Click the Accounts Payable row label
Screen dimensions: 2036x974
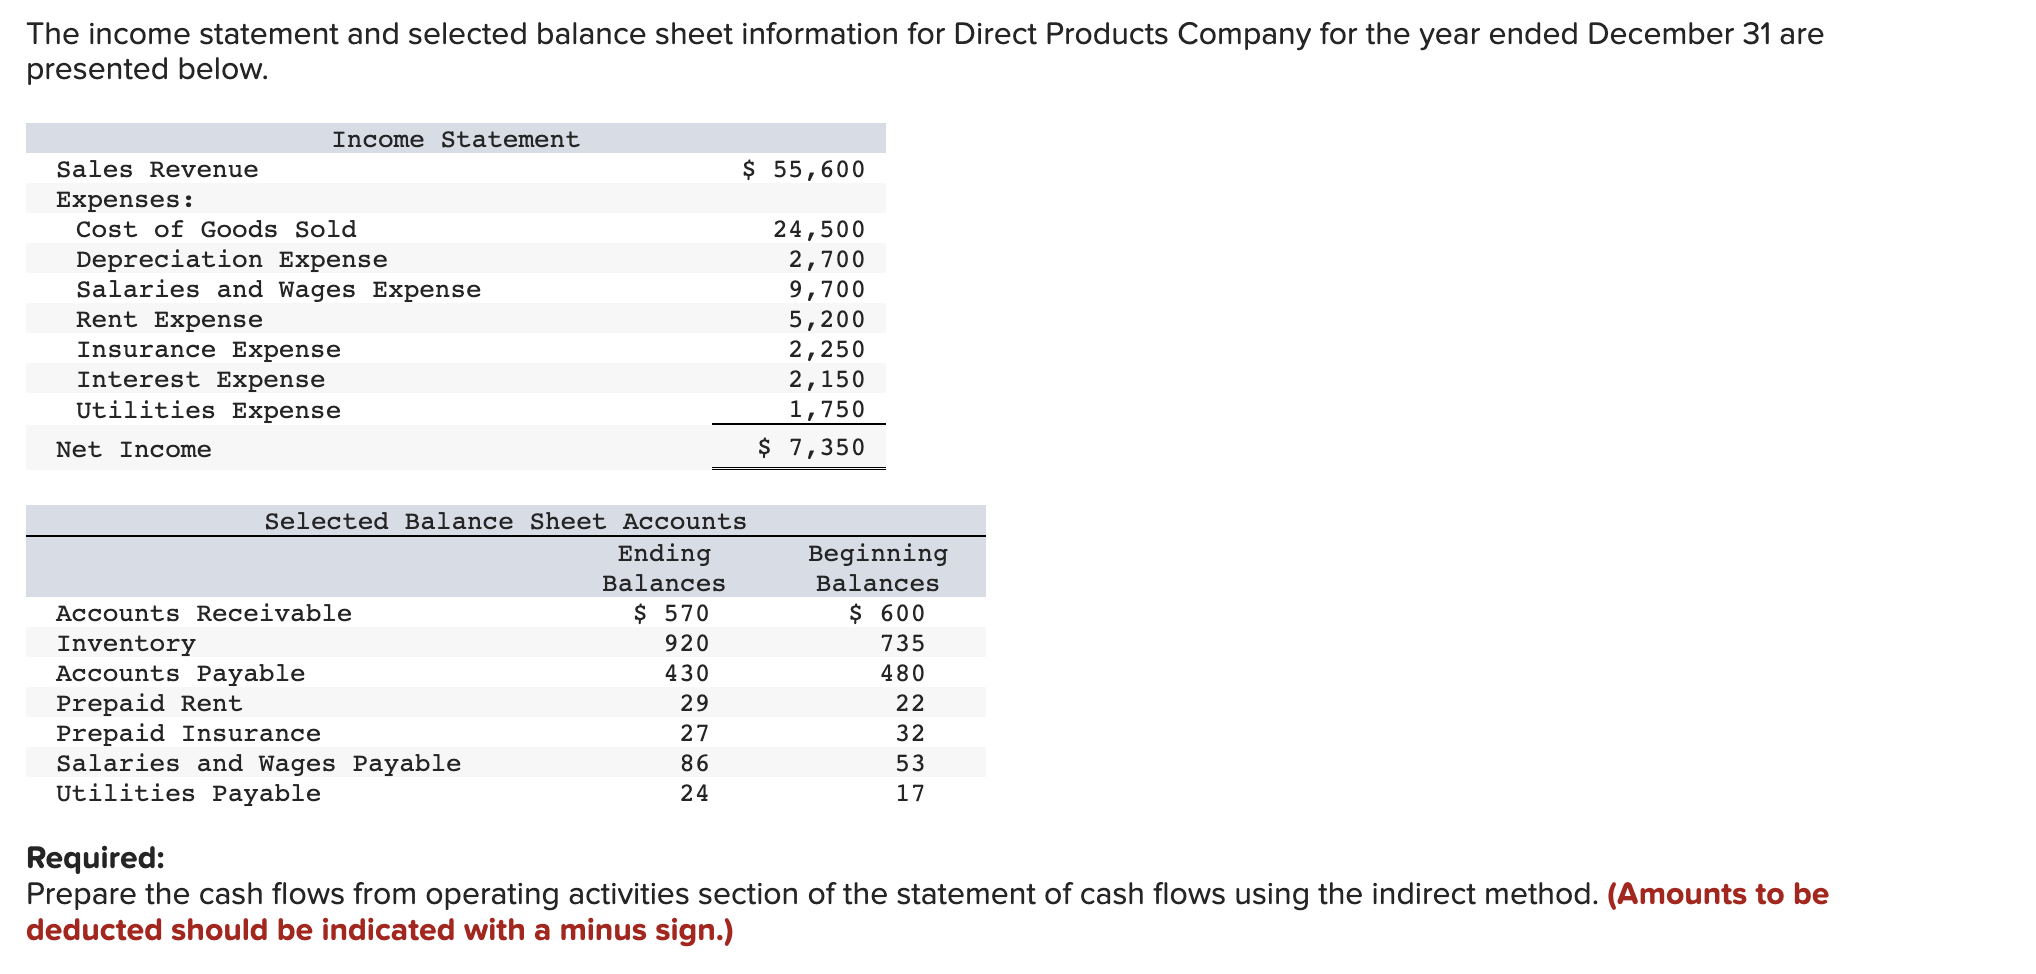pyautogui.click(x=180, y=673)
